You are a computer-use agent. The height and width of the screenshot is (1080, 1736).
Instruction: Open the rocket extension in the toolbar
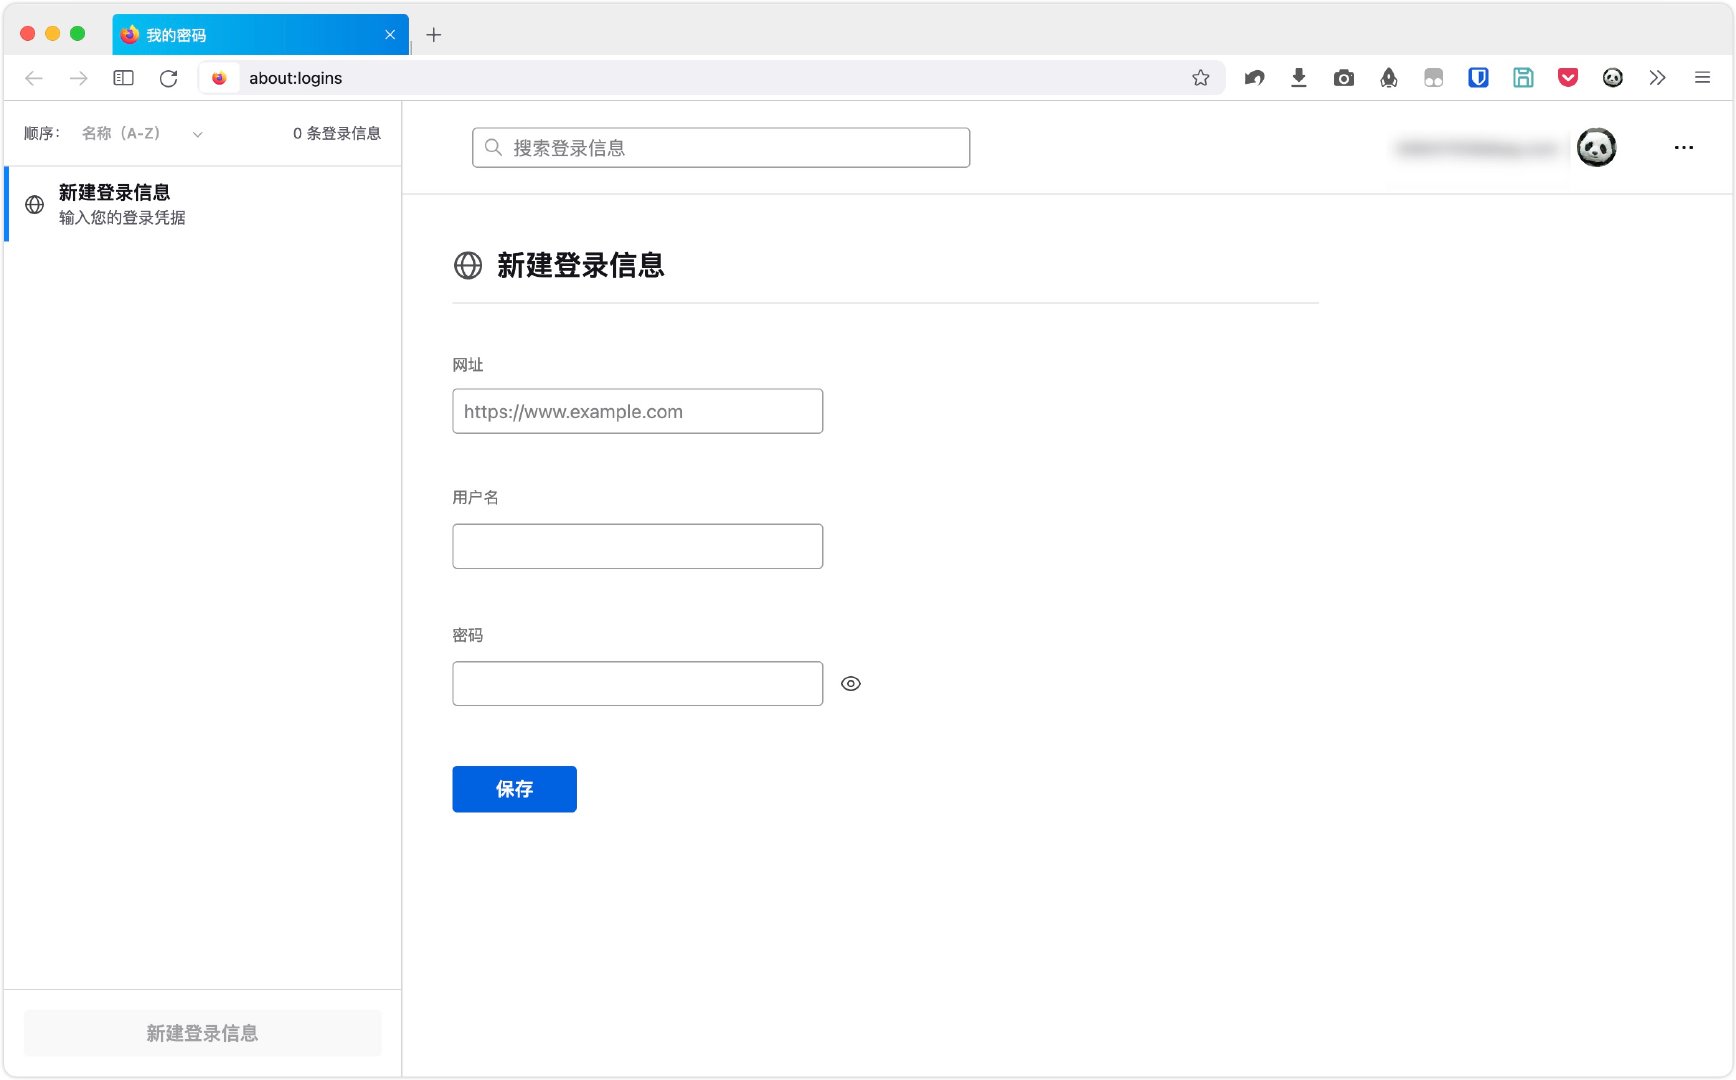click(1389, 78)
